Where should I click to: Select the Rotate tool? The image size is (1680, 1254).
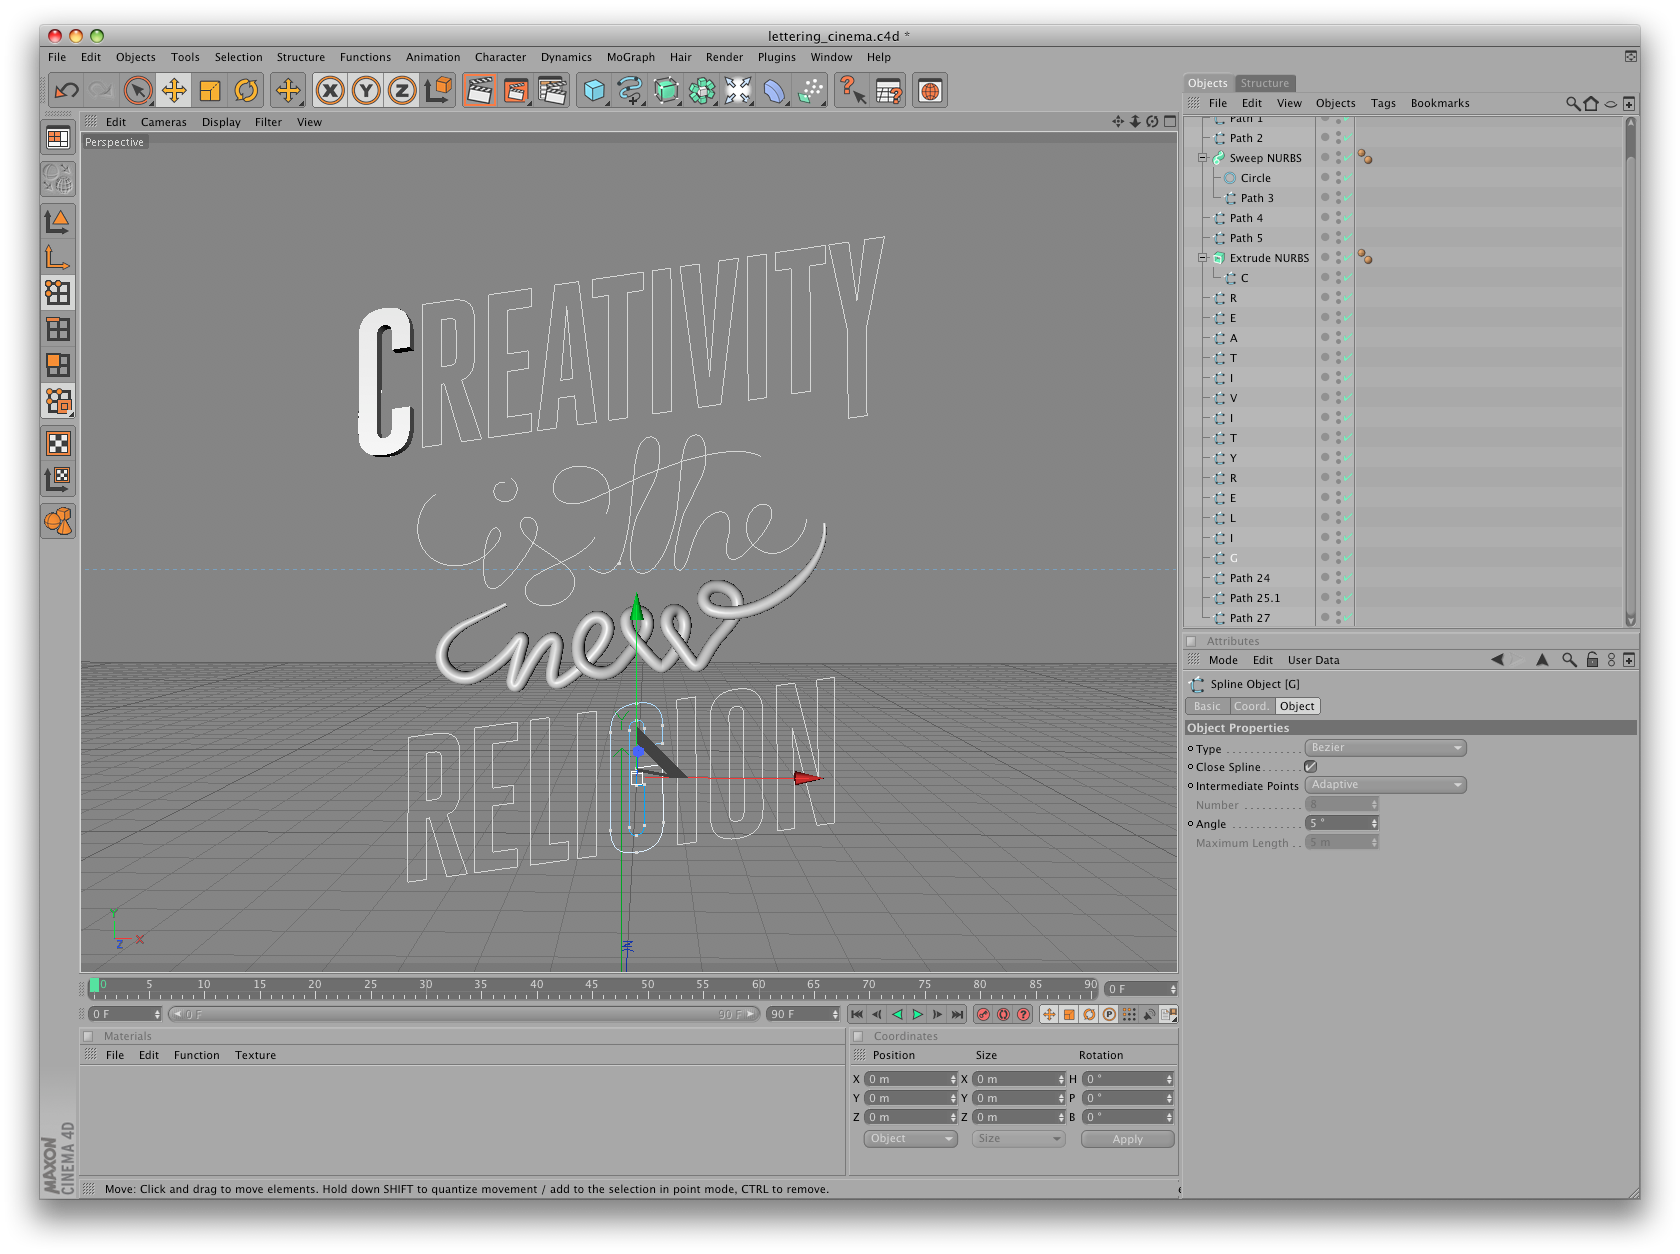247,90
